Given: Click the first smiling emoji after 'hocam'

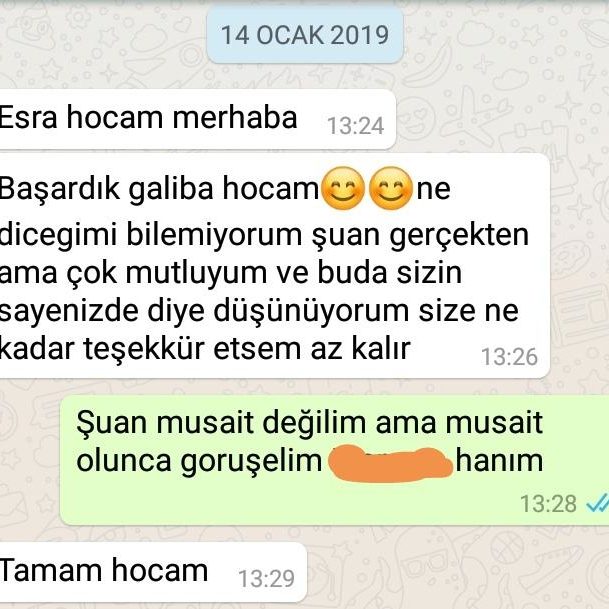Looking at the screenshot, I should coord(343,188).
